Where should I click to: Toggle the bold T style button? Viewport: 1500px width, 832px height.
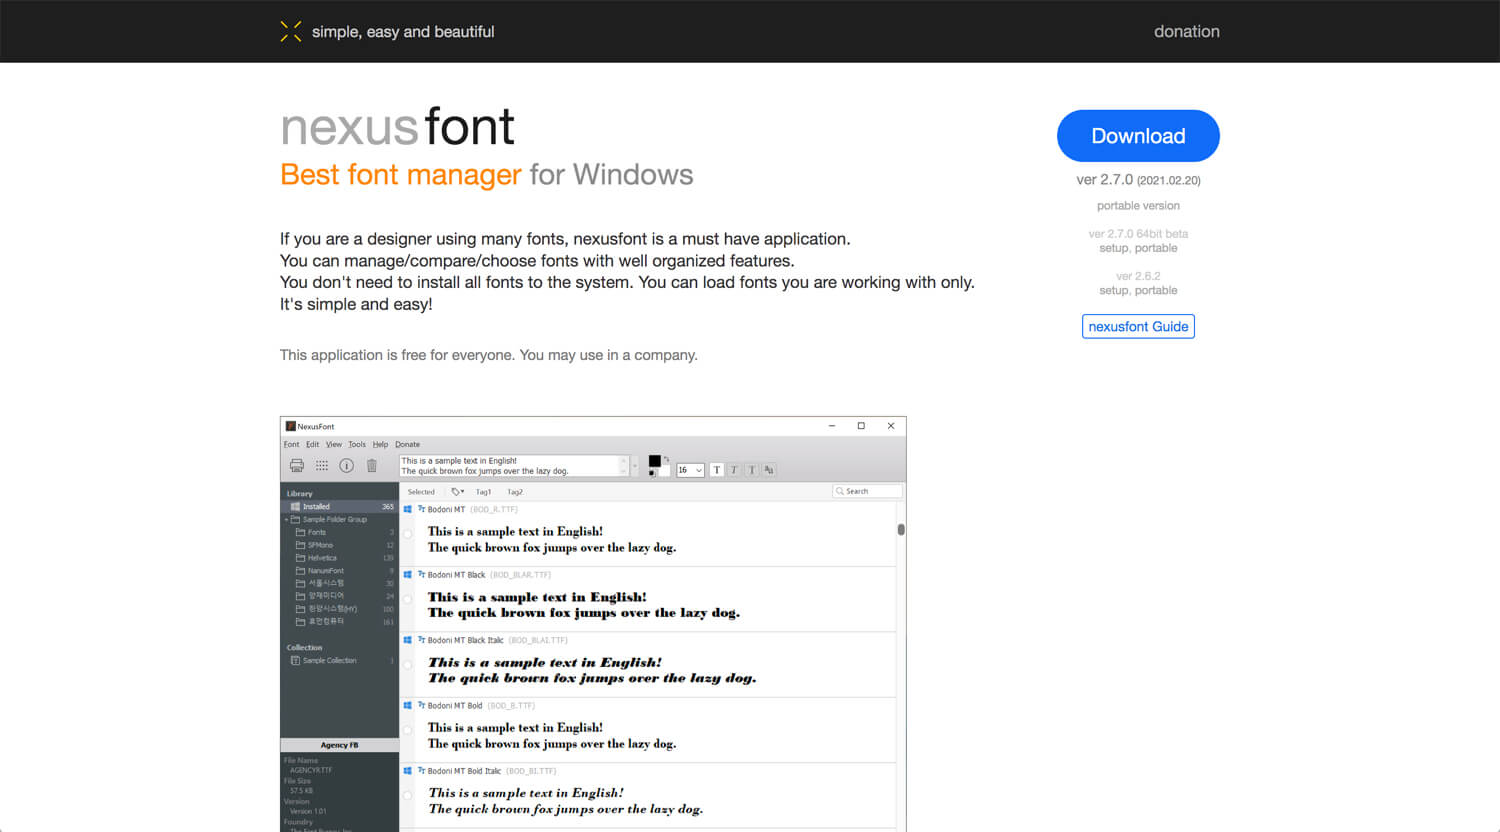(x=717, y=470)
